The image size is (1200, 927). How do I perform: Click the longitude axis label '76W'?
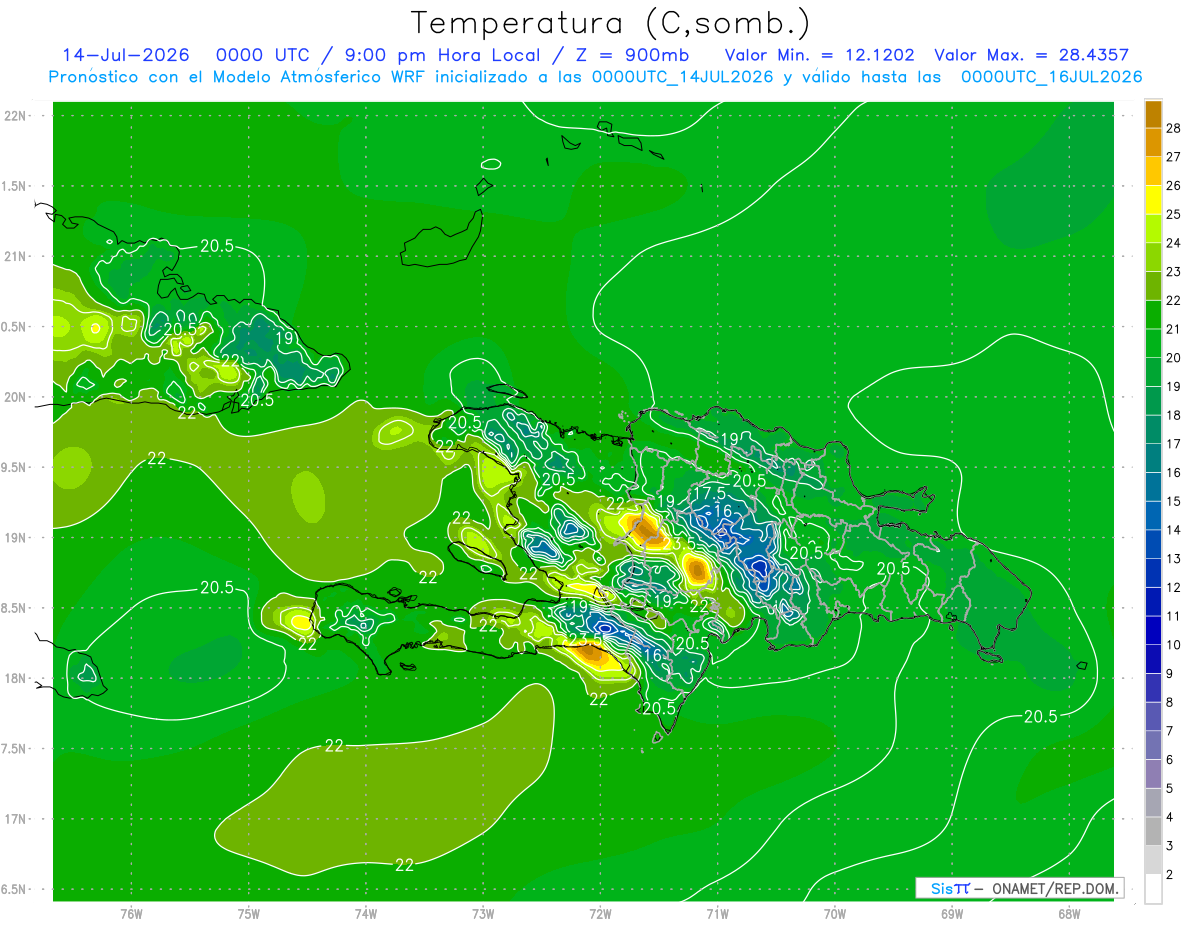tap(131, 915)
